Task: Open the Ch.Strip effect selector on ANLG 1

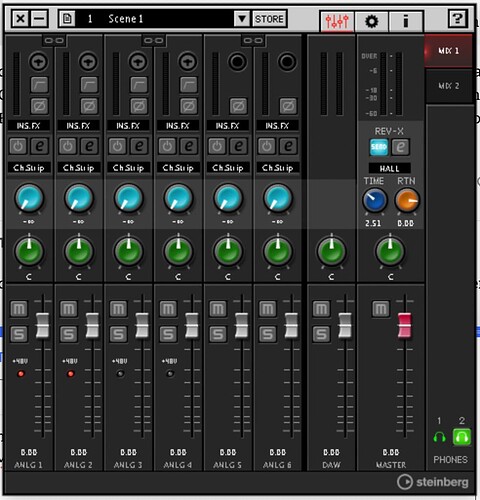Action: click(x=29, y=168)
